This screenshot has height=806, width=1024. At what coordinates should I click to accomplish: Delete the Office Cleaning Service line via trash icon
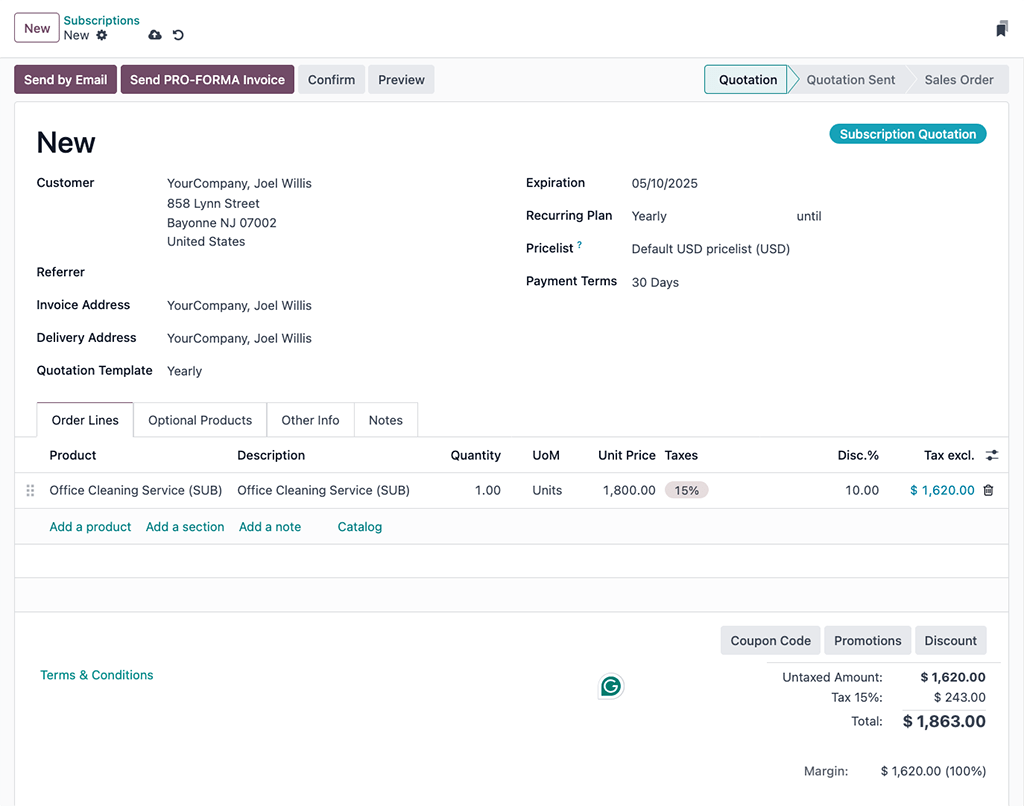(989, 490)
